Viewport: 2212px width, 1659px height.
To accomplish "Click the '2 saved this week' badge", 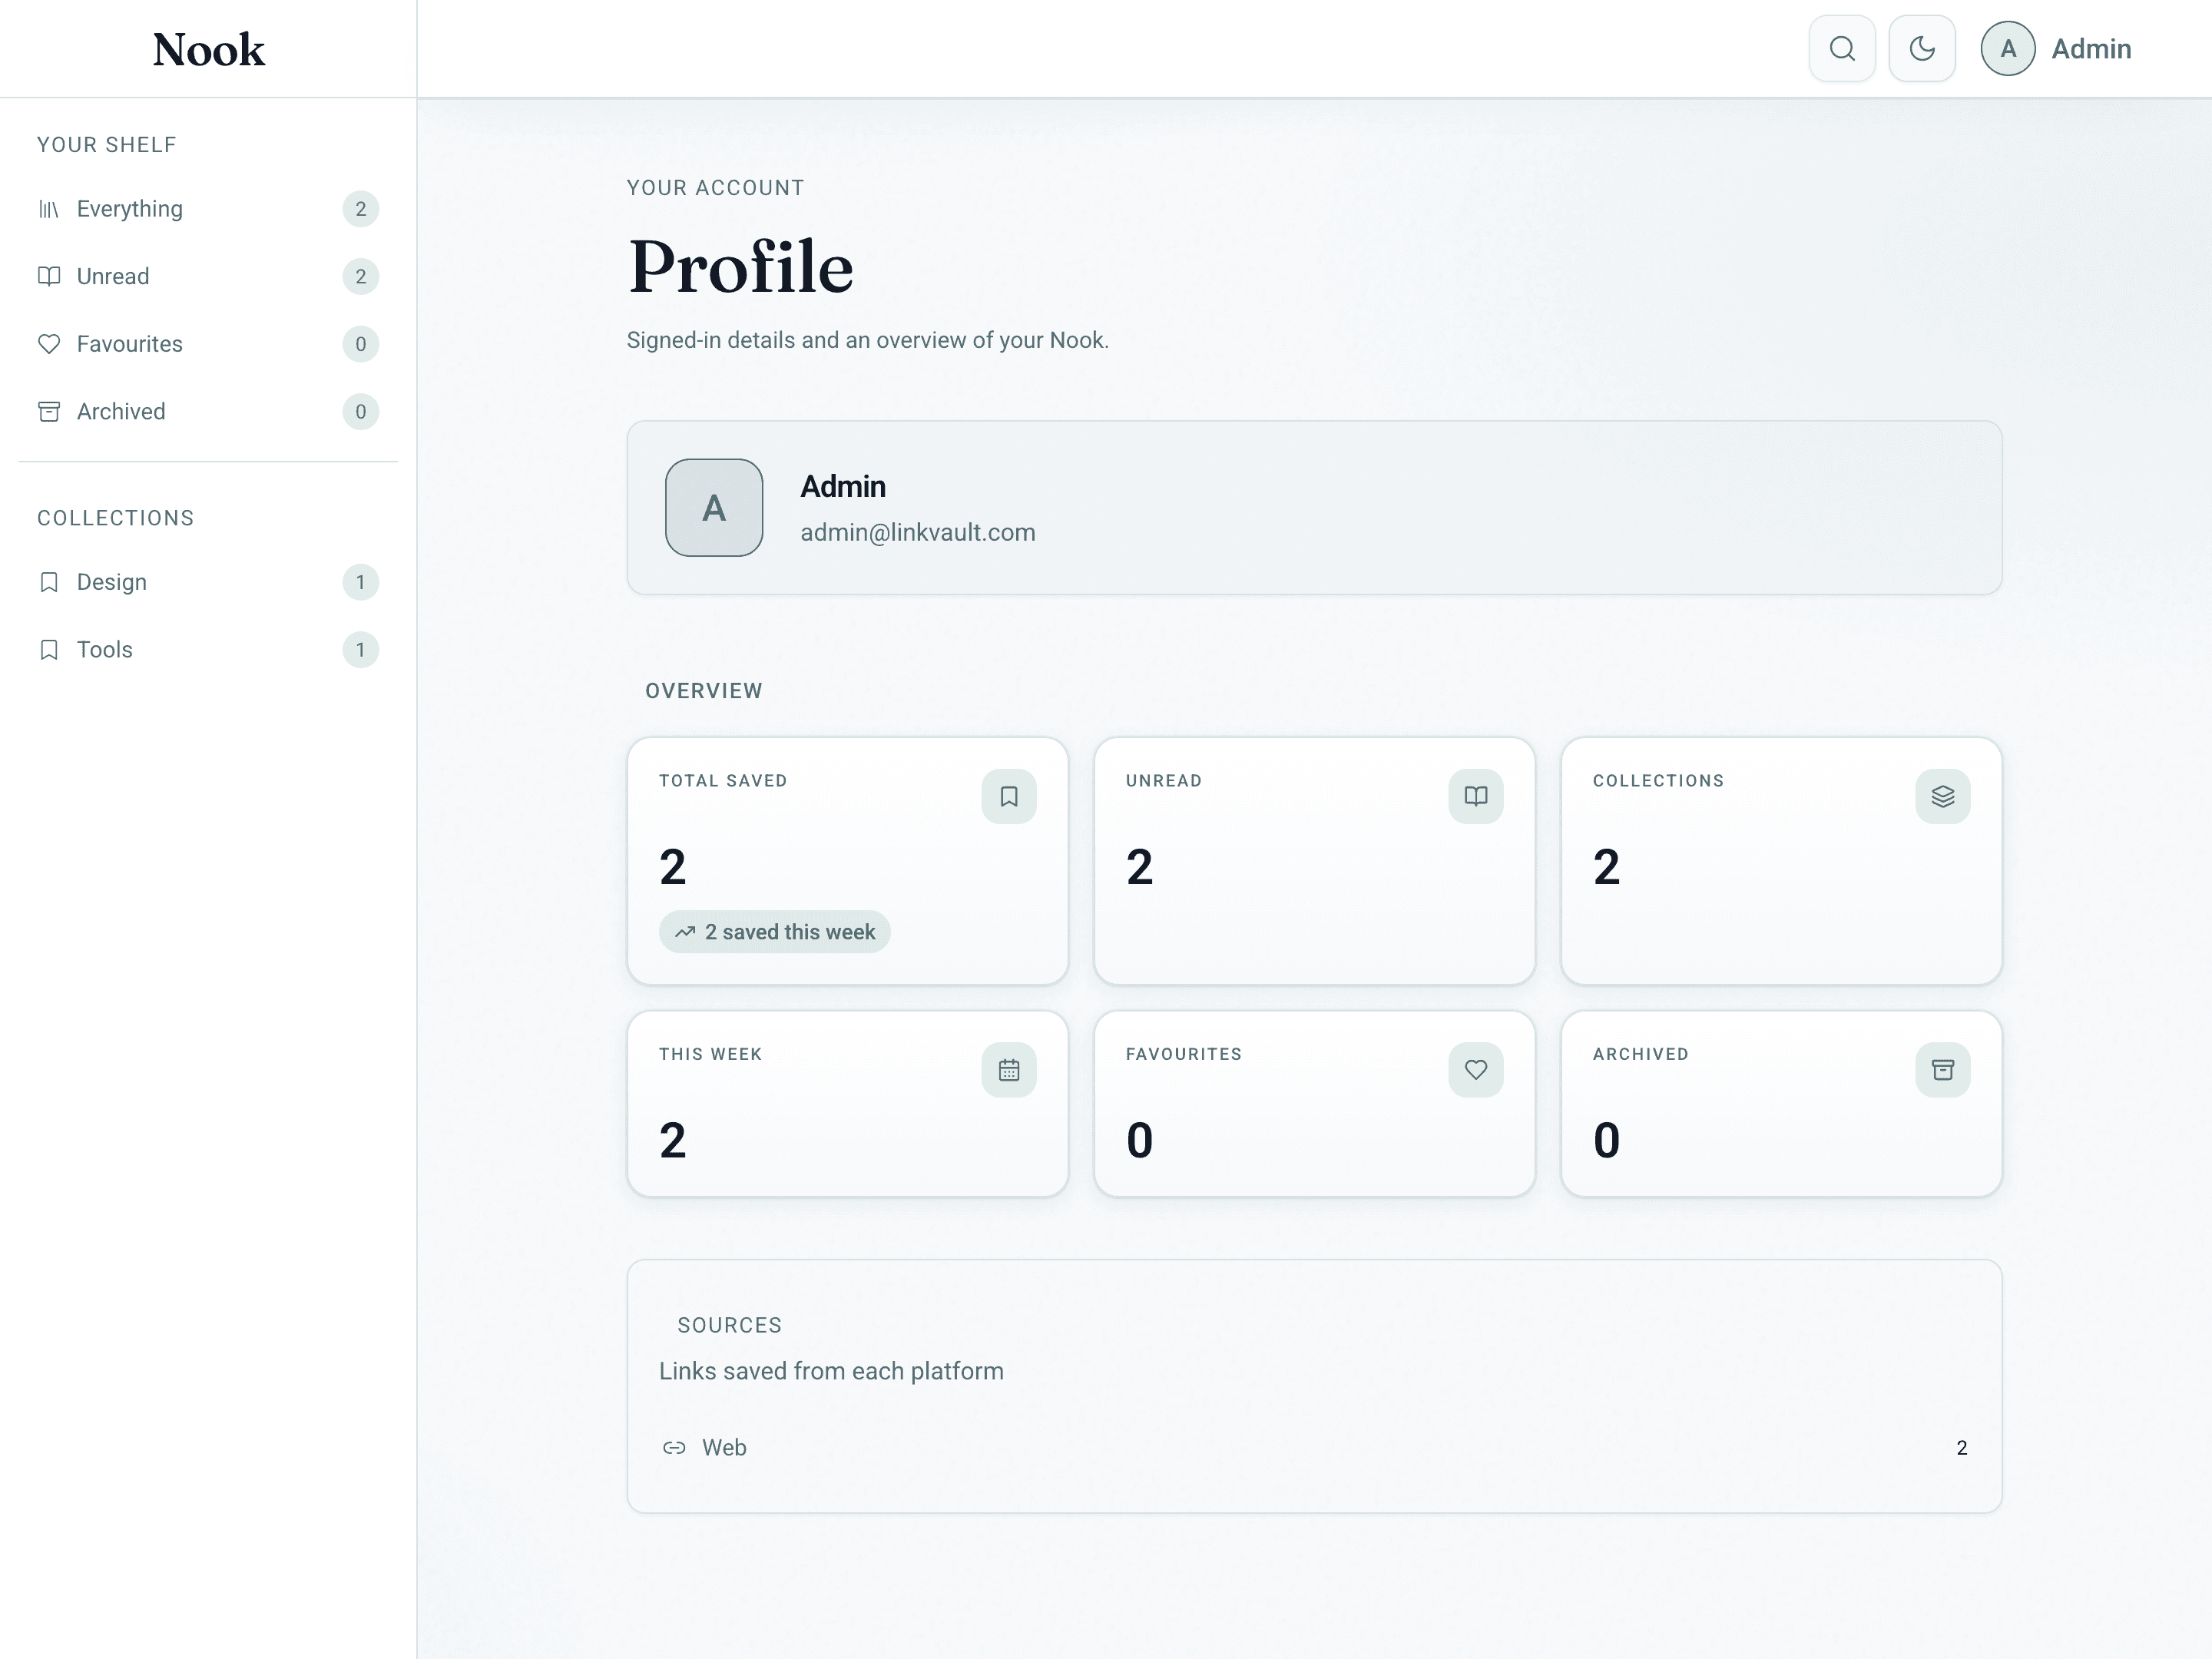I will coord(775,932).
